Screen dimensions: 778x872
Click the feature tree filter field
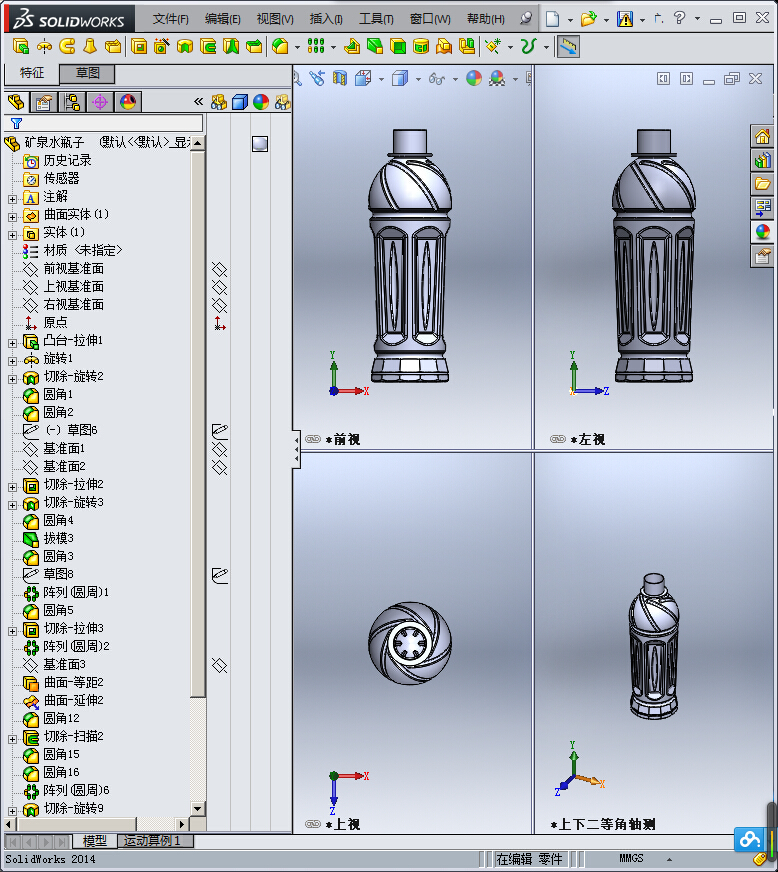click(103, 123)
